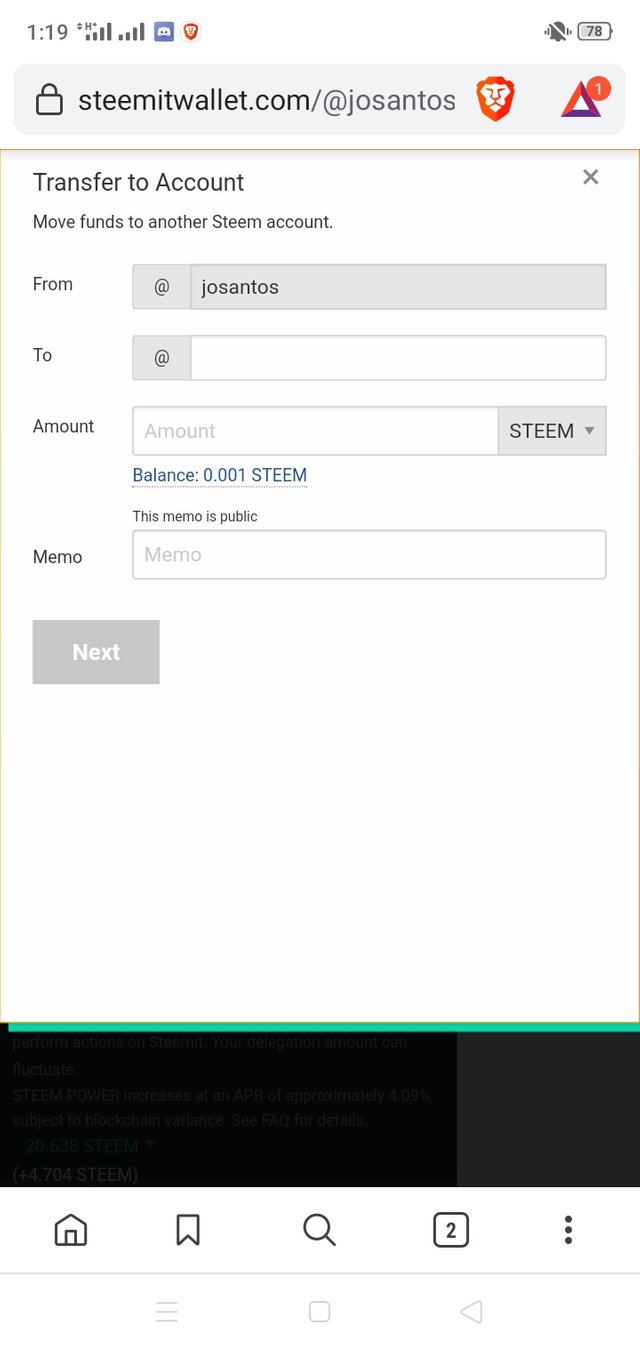Tap the steemitwallet.com address bar
Screen dimensions: 640x1351
[x=266, y=100]
